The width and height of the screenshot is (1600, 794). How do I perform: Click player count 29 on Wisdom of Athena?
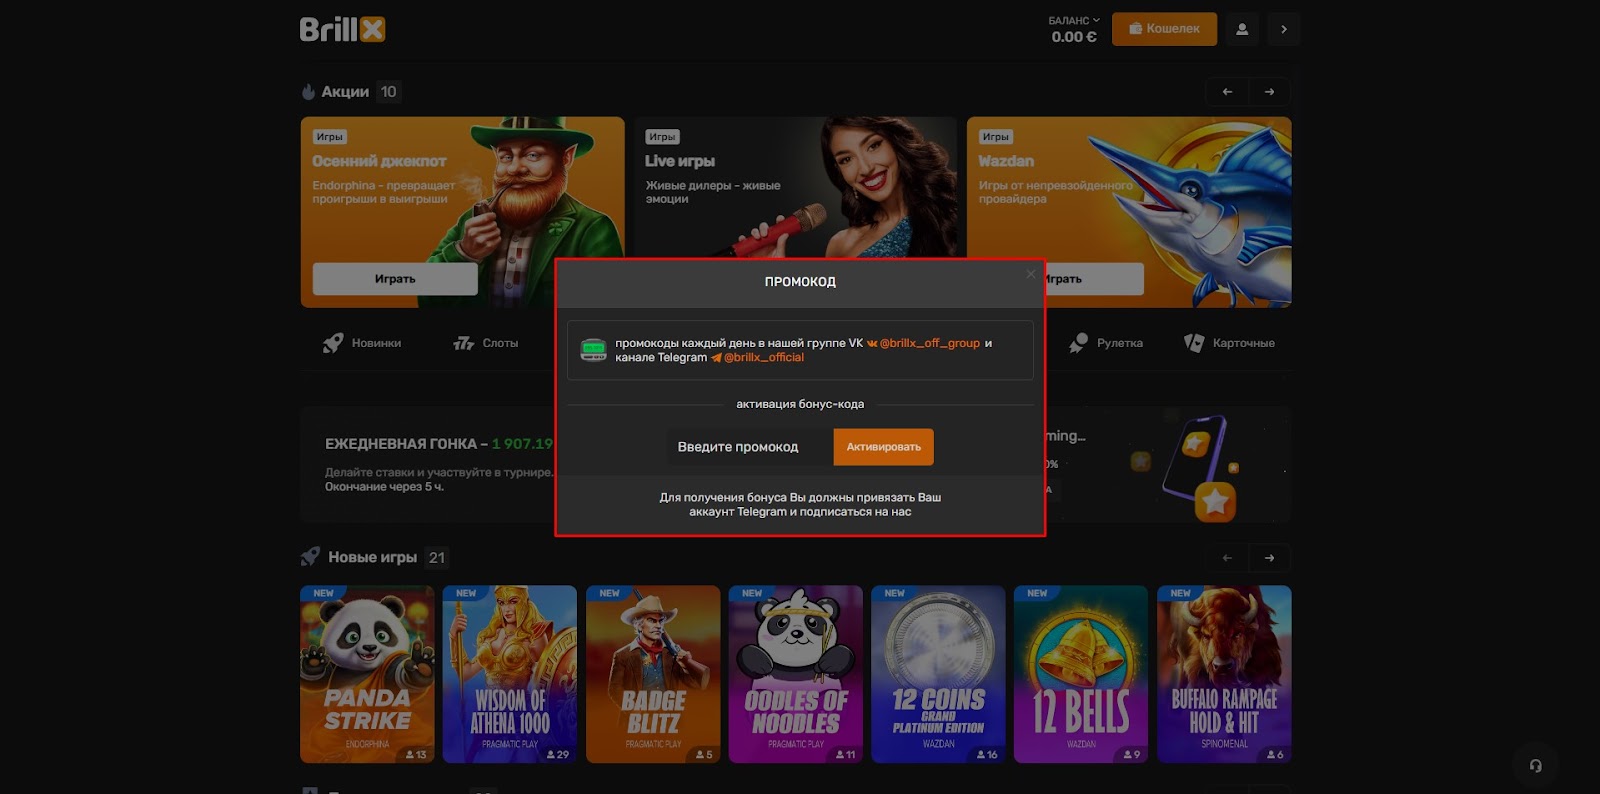click(x=557, y=755)
